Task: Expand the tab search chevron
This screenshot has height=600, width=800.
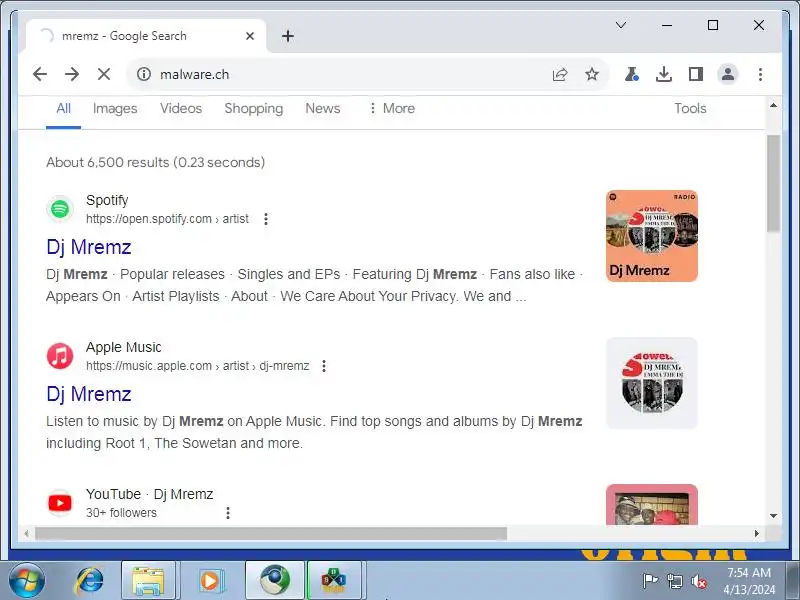Action: coord(621,25)
